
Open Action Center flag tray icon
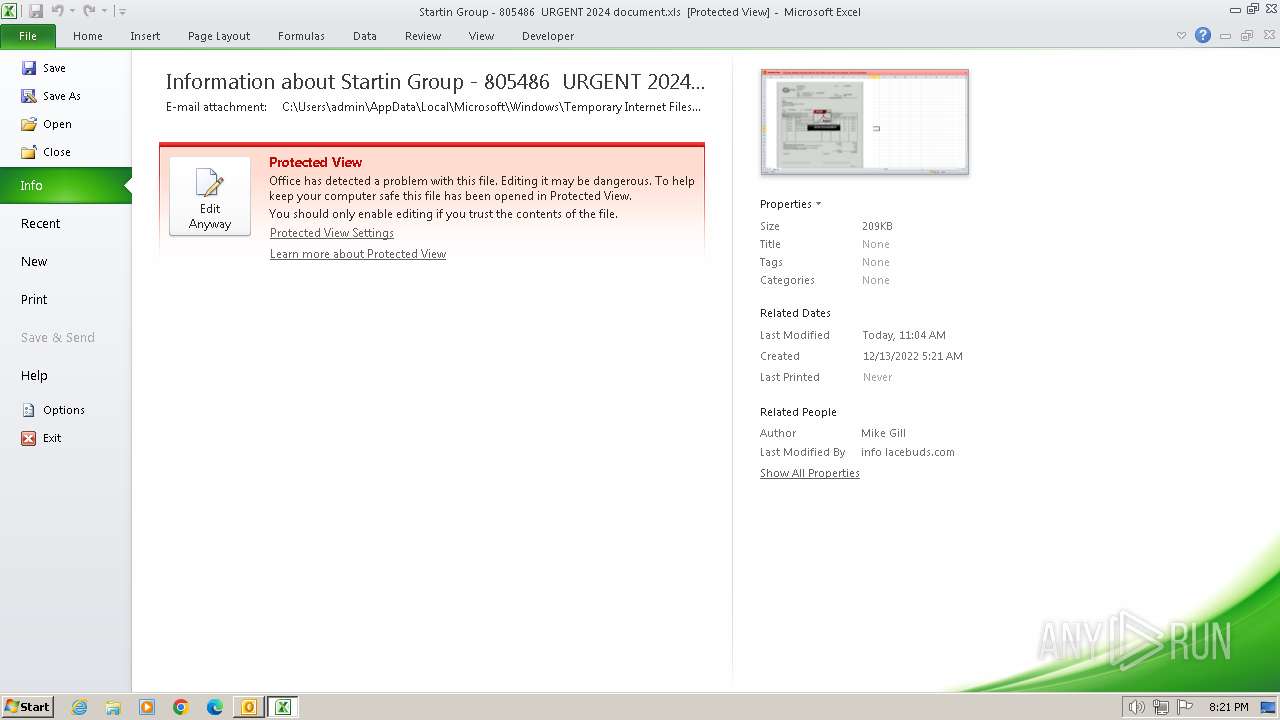(x=1185, y=707)
